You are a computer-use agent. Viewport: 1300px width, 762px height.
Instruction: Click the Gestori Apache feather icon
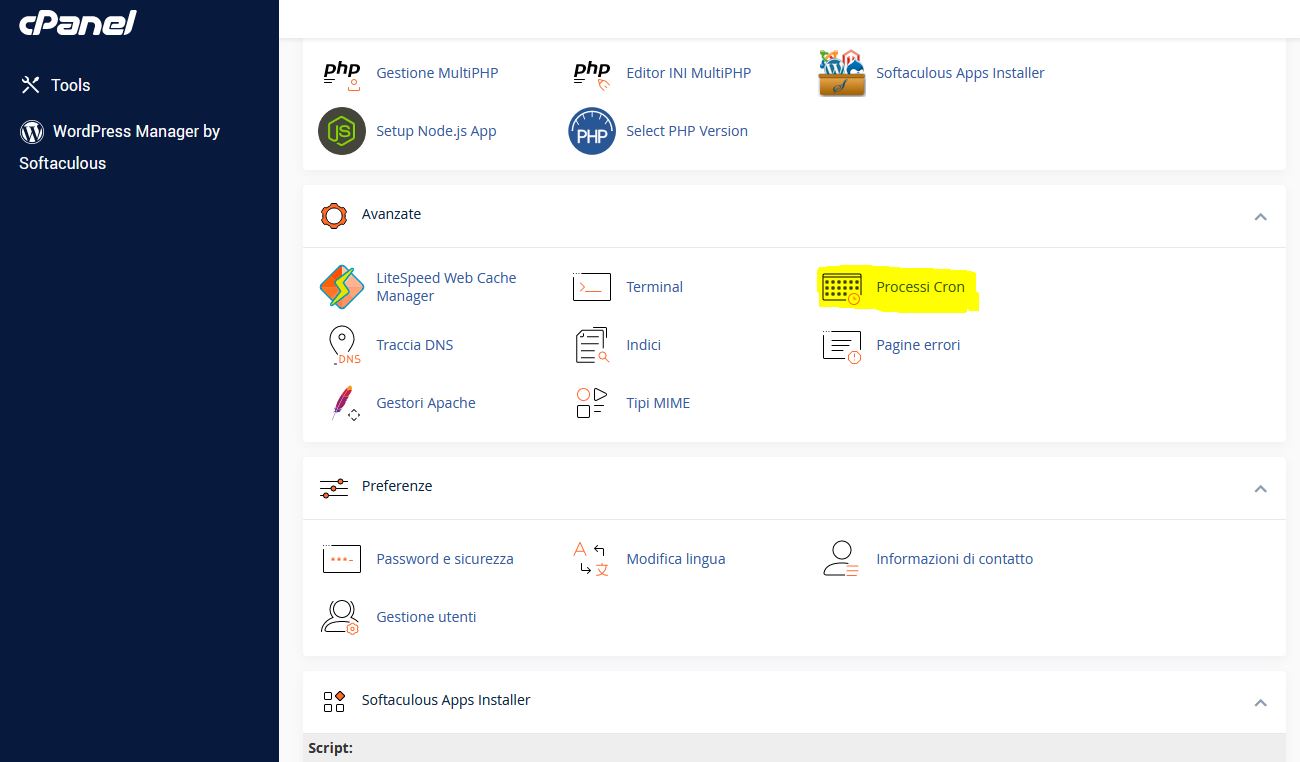[344, 403]
